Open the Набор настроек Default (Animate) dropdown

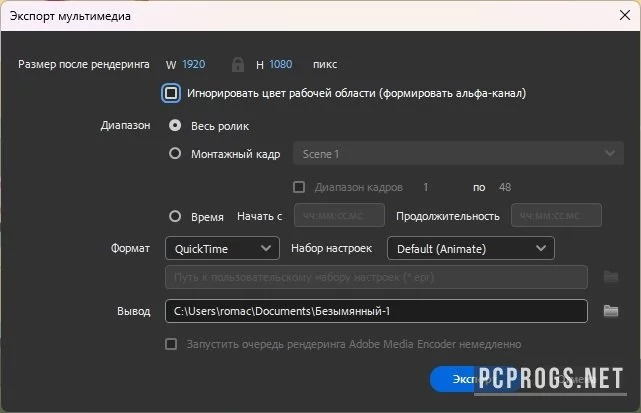tap(471, 248)
